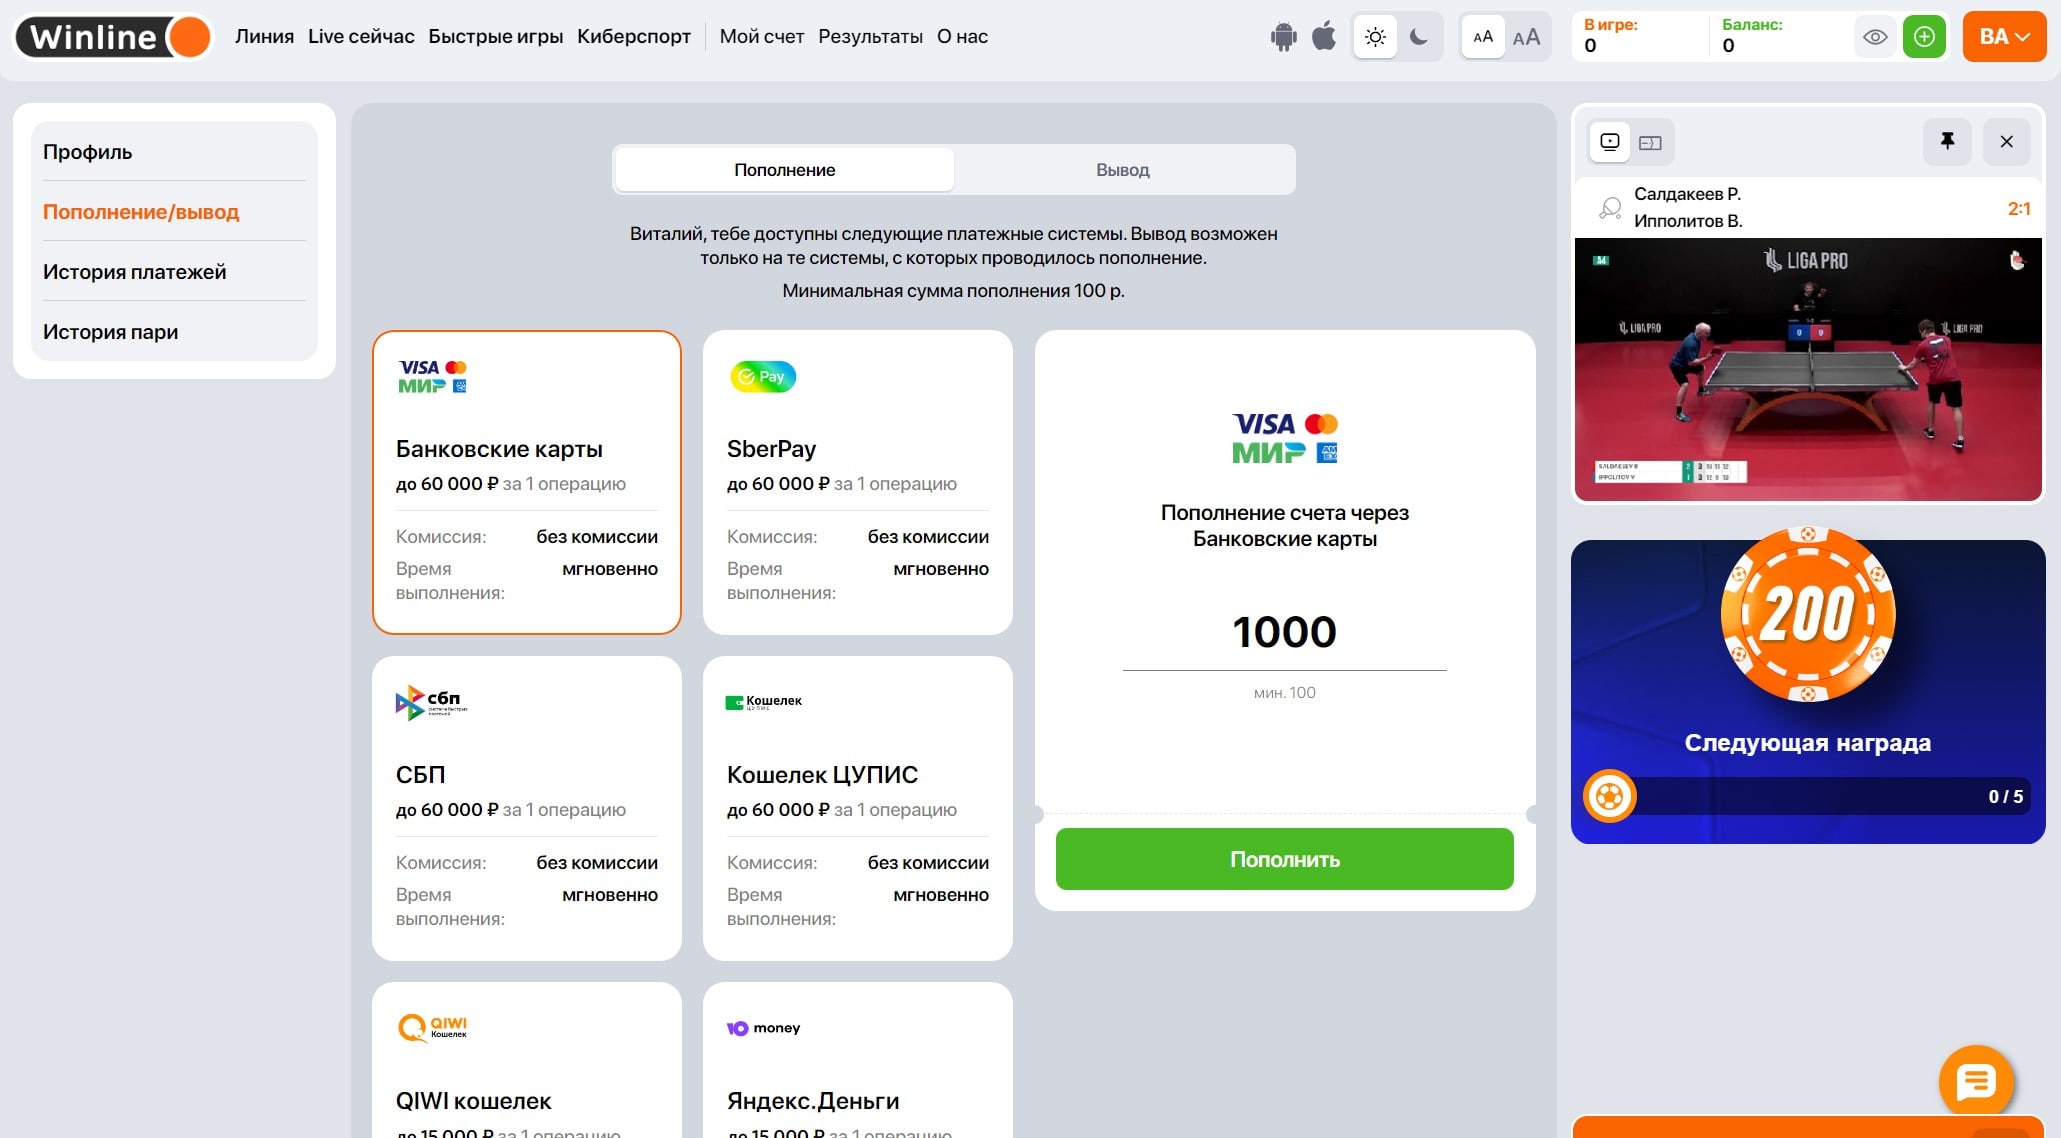Image resolution: width=2061 pixels, height=1138 pixels.
Task: Click the Android app download icon
Action: pos(1283,37)
